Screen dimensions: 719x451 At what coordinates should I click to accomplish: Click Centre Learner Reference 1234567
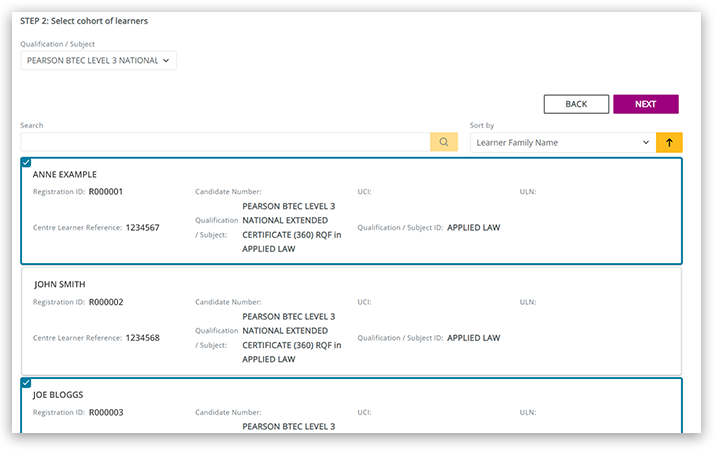142,227
